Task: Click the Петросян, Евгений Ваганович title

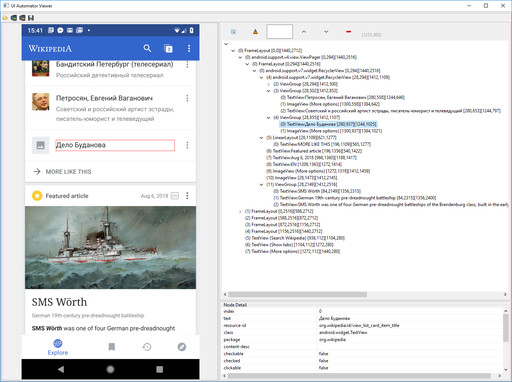Action: [104, 98]
